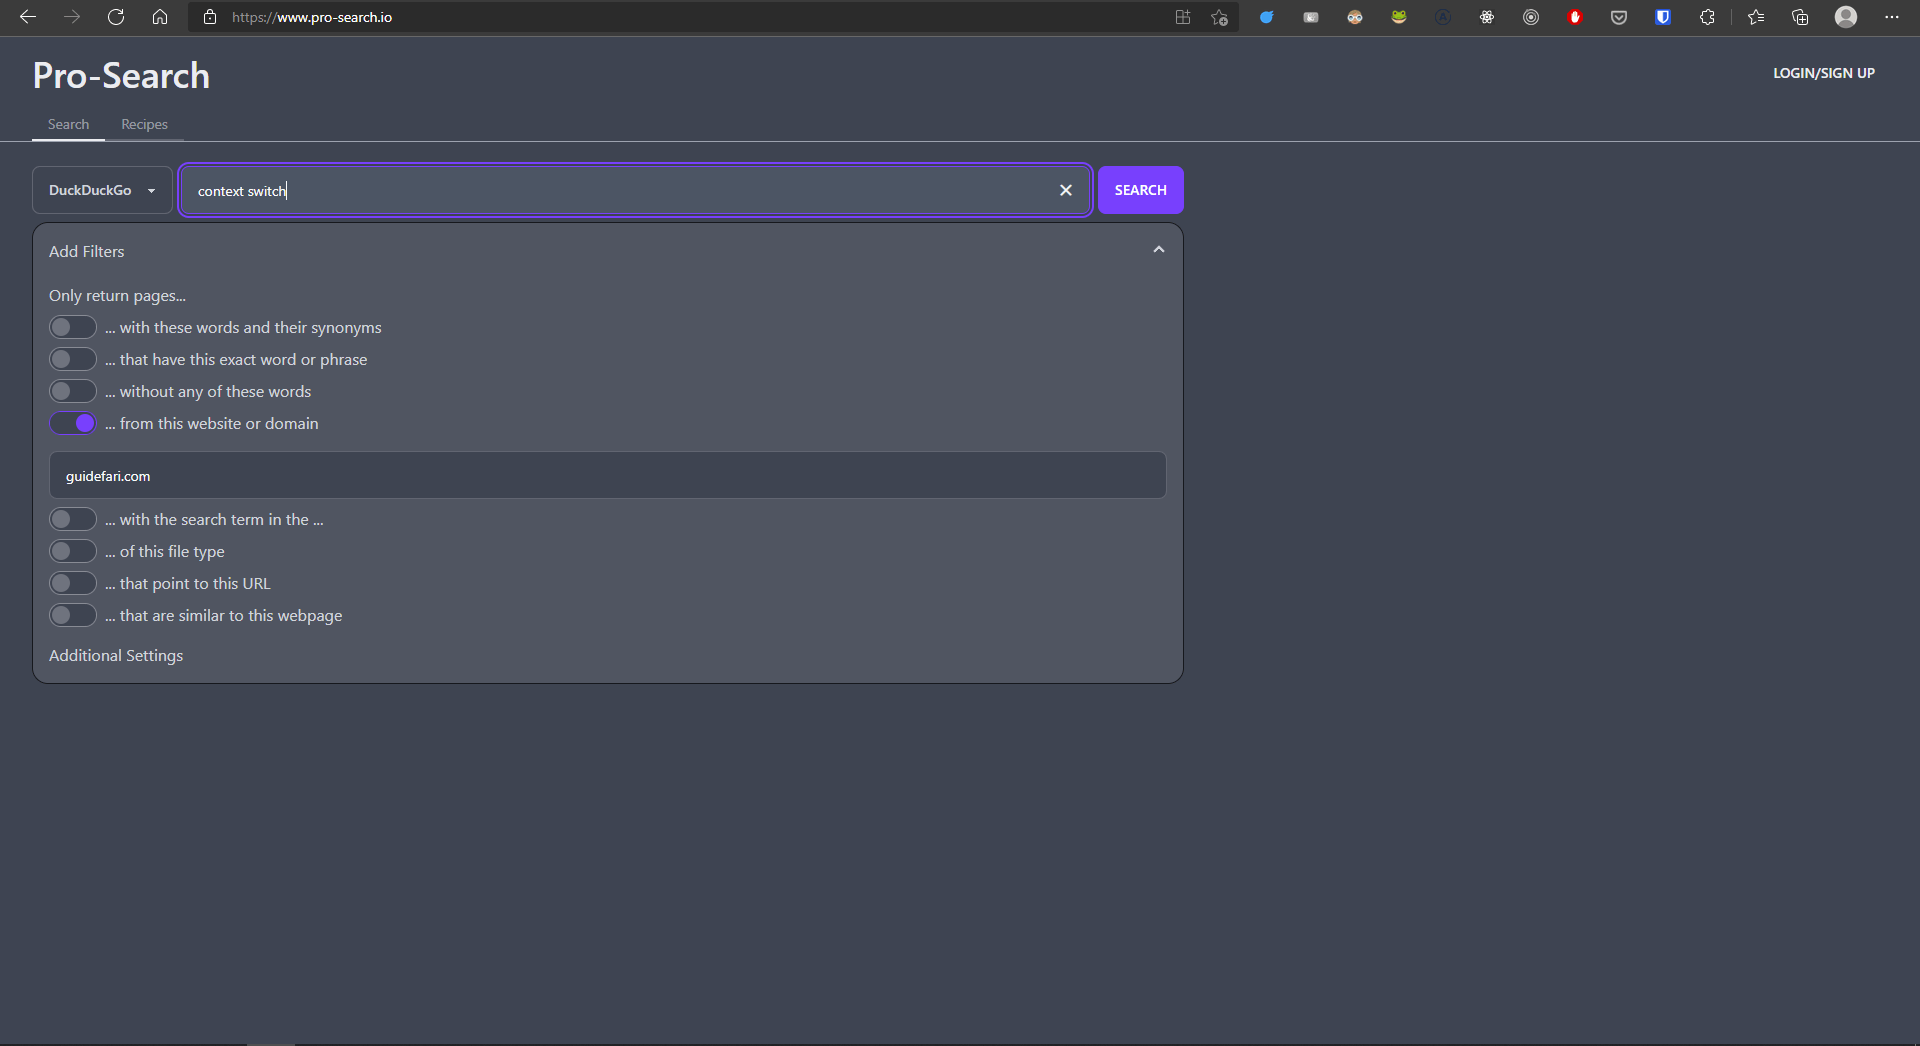Open the browser home page
The width and height of the screenshot is (1920, 1046).
click(x=160, y=17)
